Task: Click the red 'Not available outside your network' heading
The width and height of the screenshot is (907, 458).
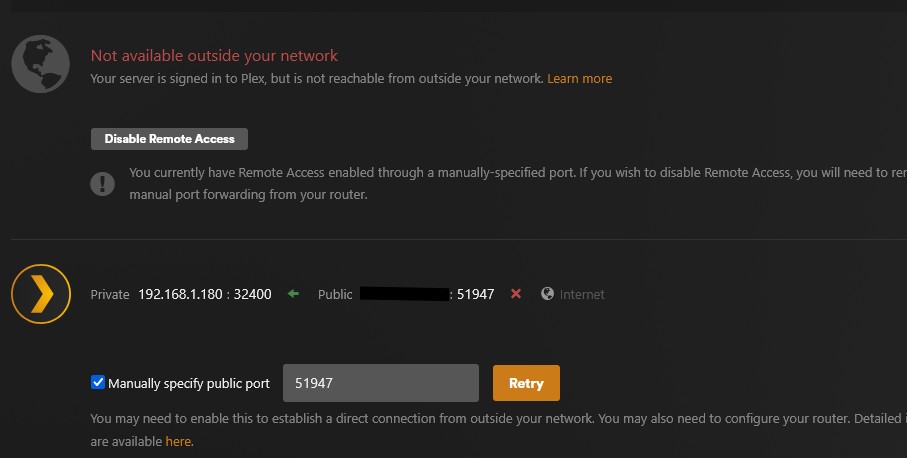Action: tap(214, 56)
